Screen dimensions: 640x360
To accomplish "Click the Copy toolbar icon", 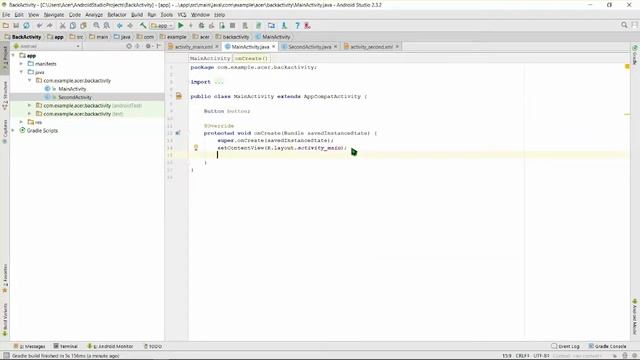I will tap(73, 26).
